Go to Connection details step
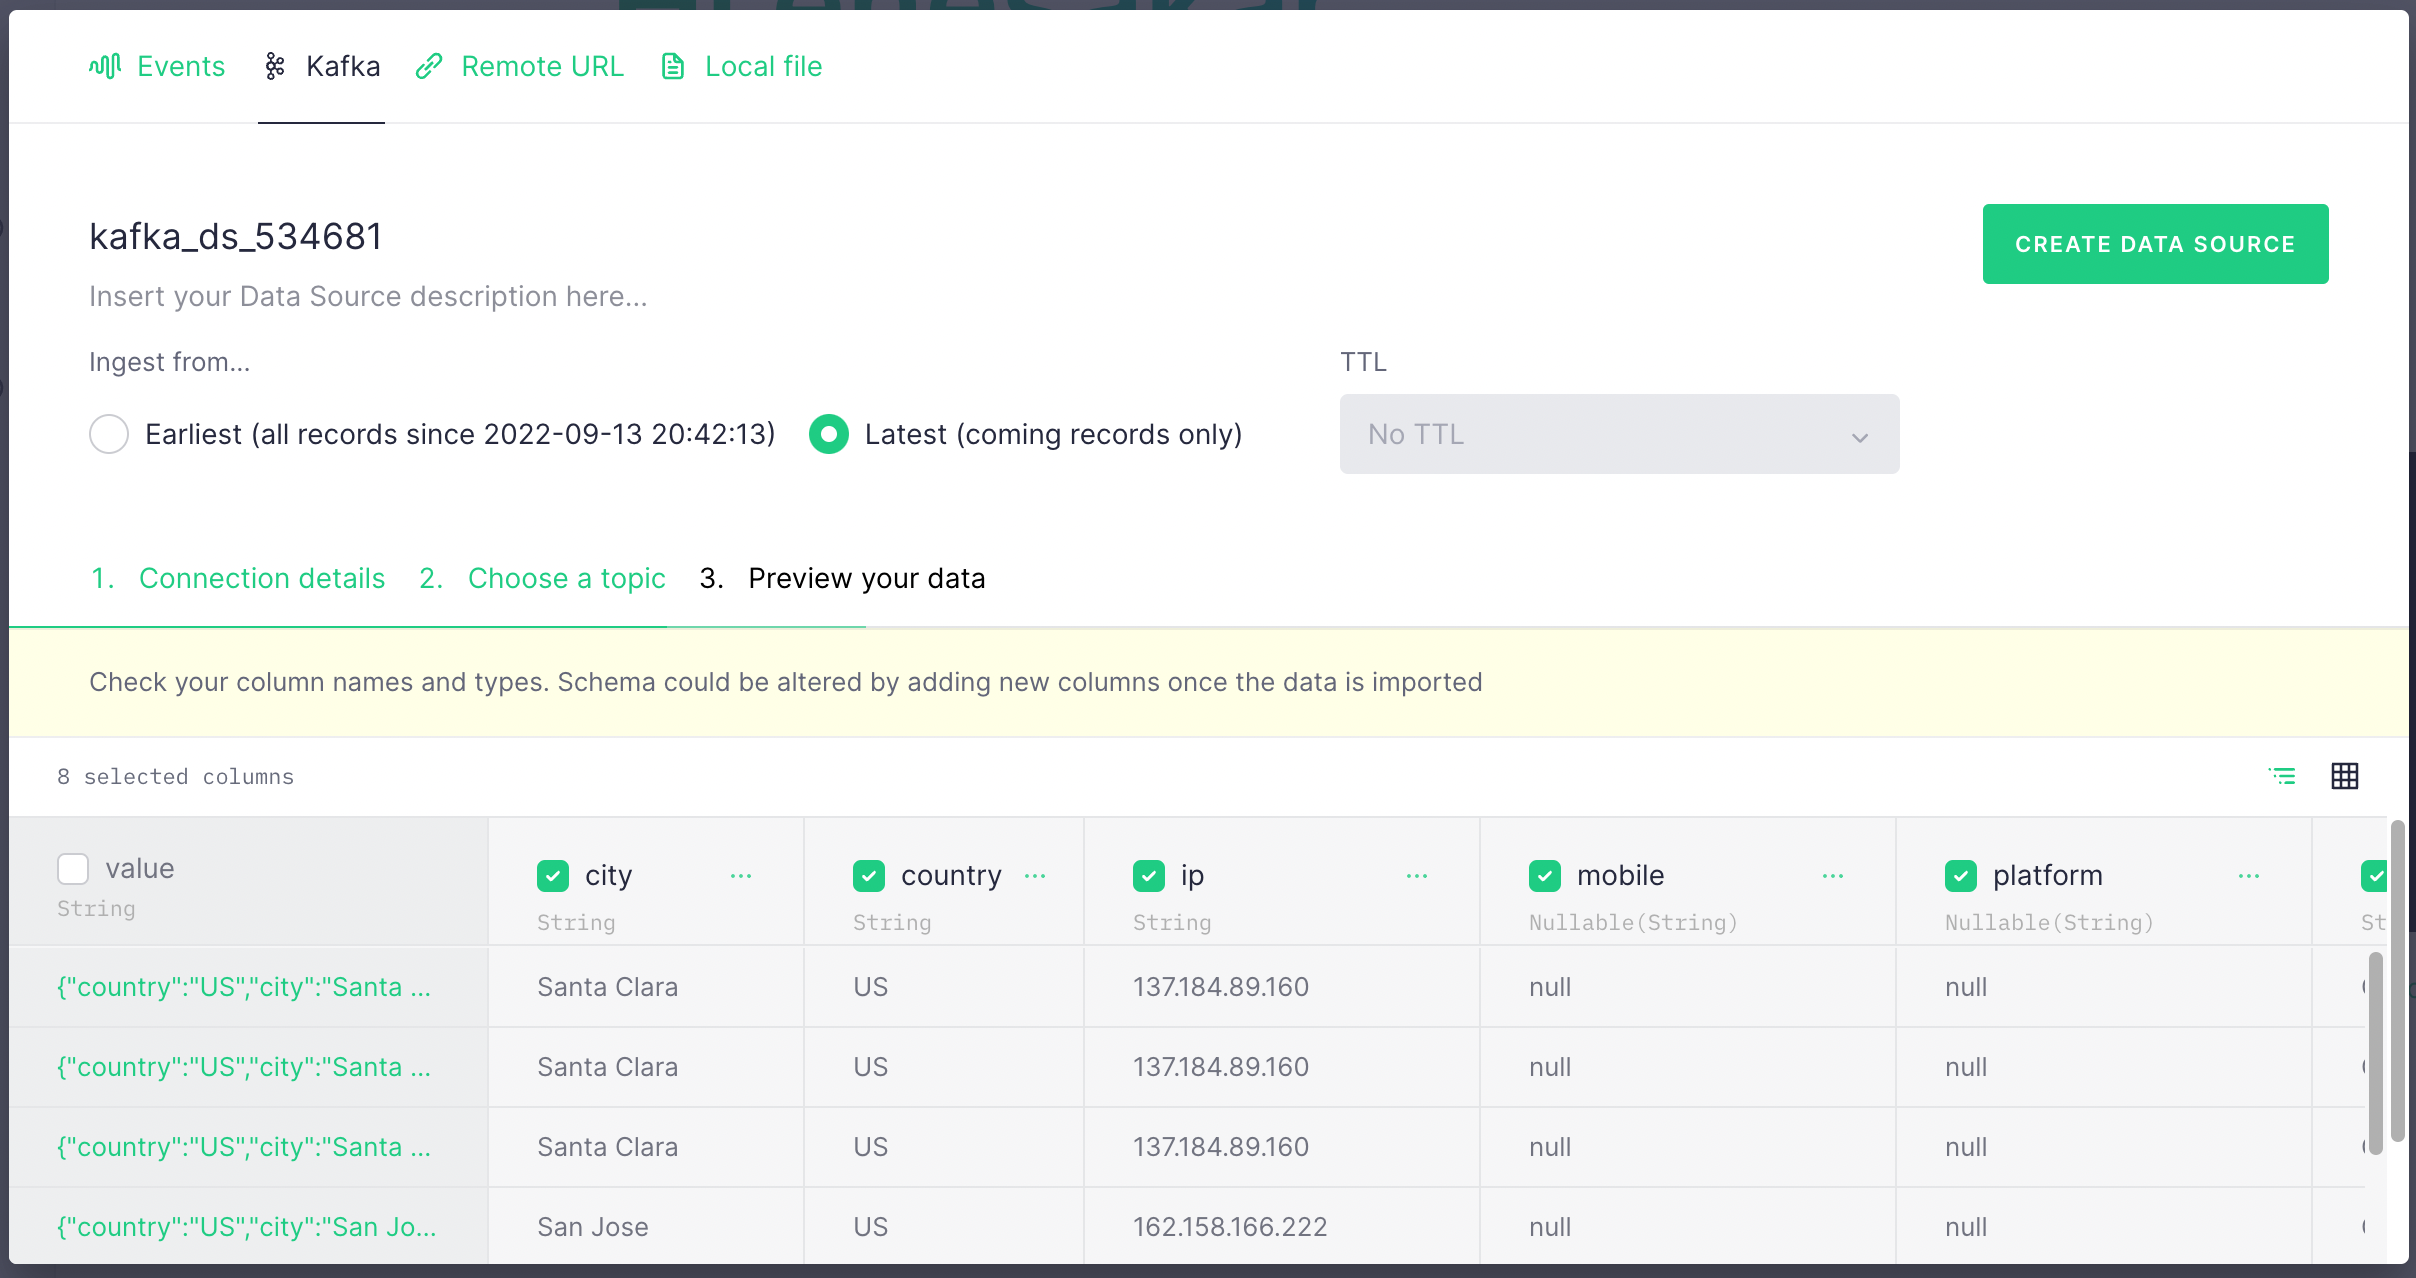Viewport: 2416px width, 1278px height. (x=261, y=578)
